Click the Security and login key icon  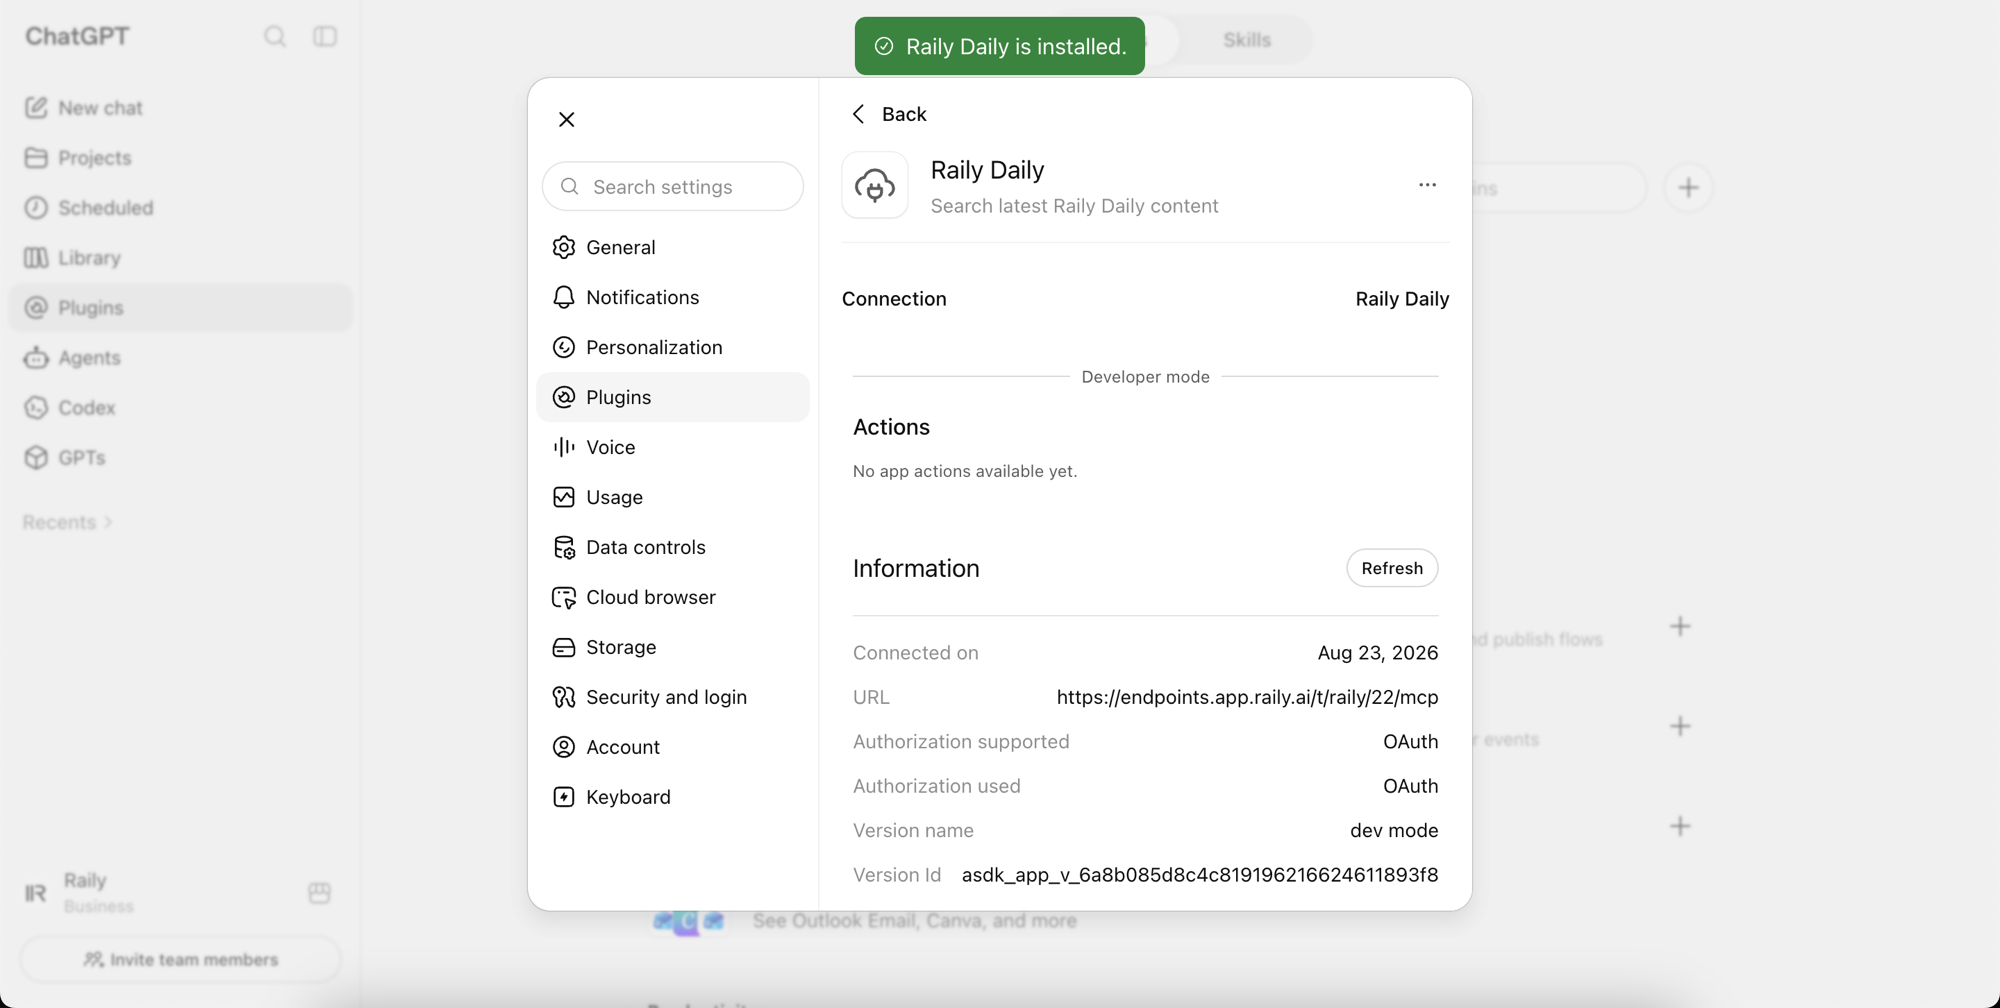[564, 697]
